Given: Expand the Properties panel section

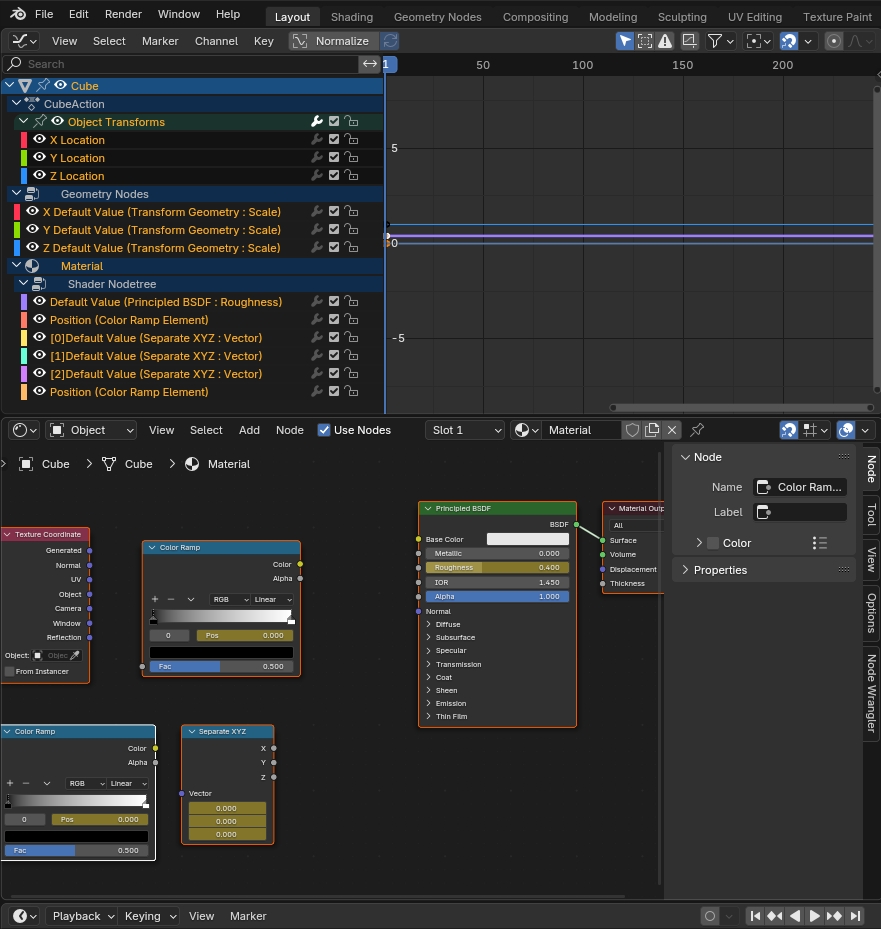Looking at the screenshot, I should (720, 570).
